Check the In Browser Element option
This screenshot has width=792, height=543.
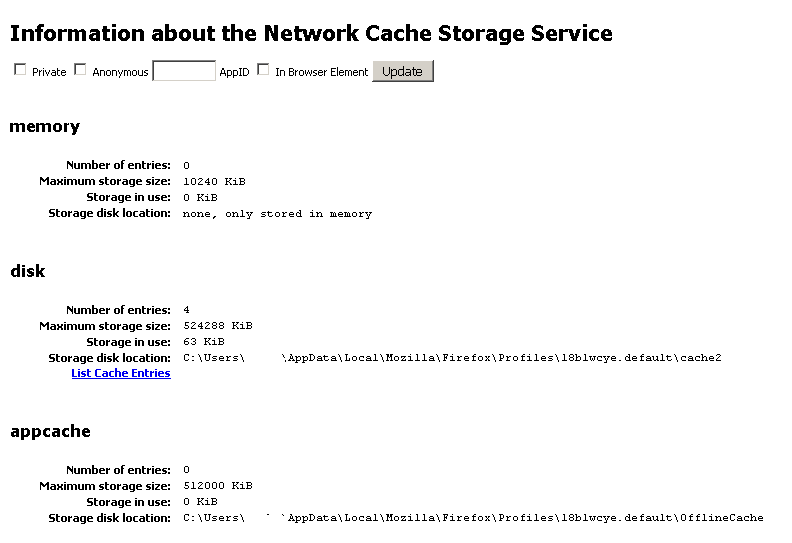coord(263,70)
